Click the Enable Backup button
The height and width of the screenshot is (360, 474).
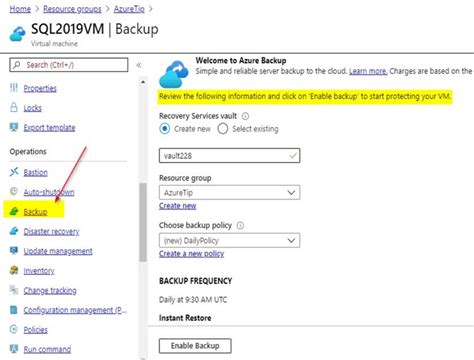(x=195, y=346)
